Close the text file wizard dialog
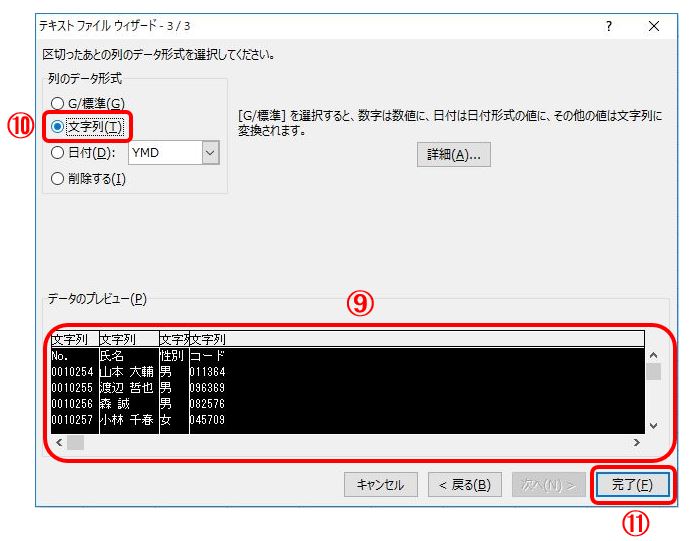The height and width of the screenshot is (541, 693). tap(654, 26)
